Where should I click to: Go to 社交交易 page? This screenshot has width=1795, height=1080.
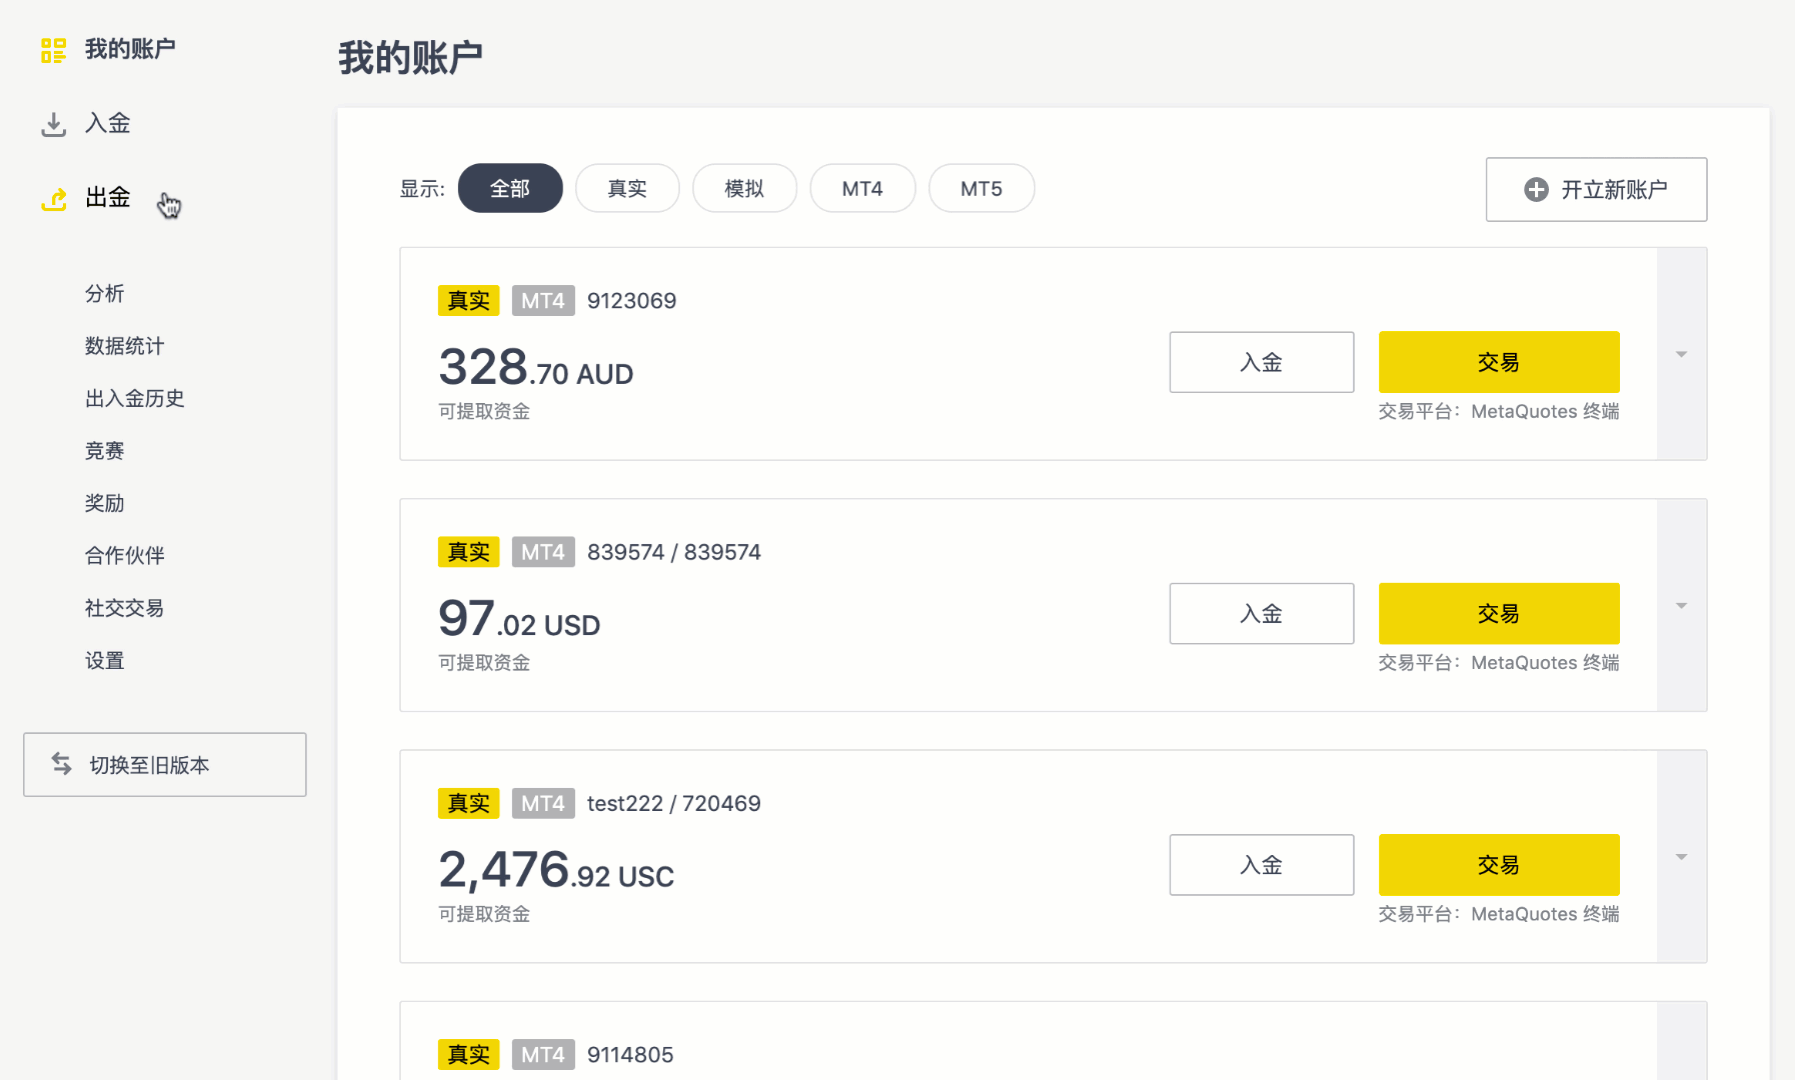124,608
